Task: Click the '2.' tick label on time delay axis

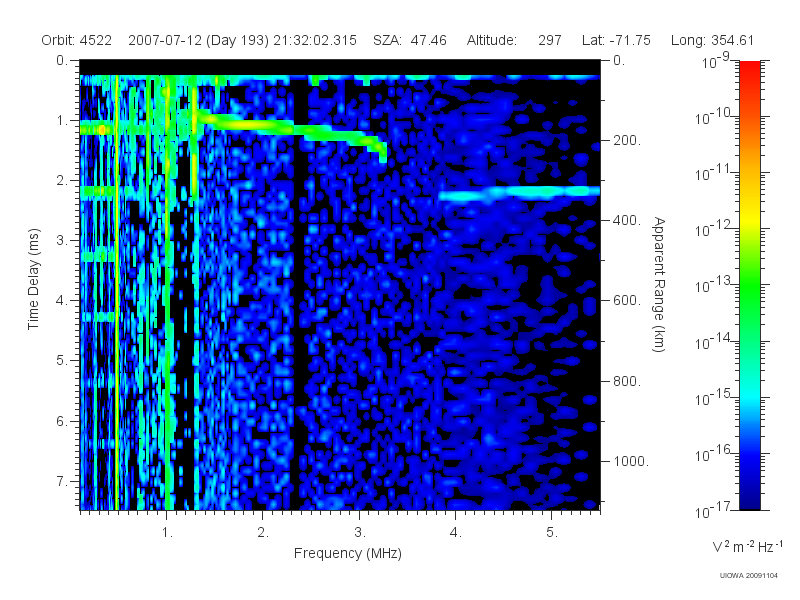Action: pyautogui.click(x=62, y=181)
